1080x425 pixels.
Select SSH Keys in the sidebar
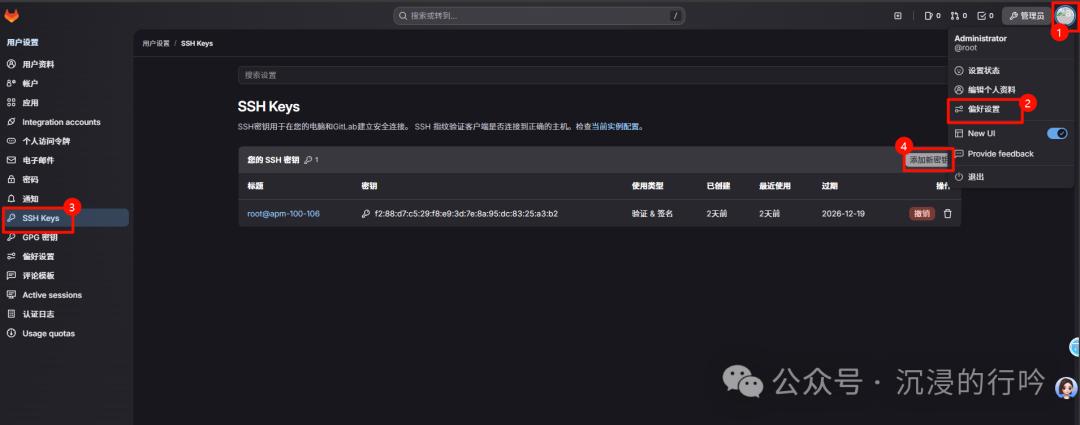[65, 218]
